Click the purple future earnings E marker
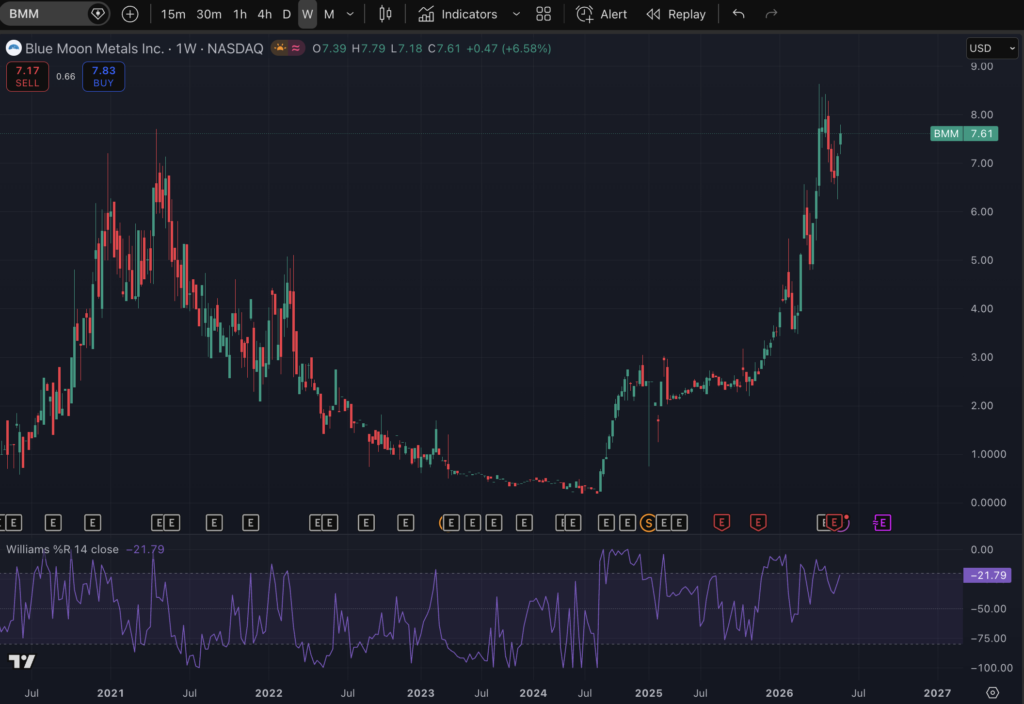Viewport: 1024px width, 704px height. (882, 522)
